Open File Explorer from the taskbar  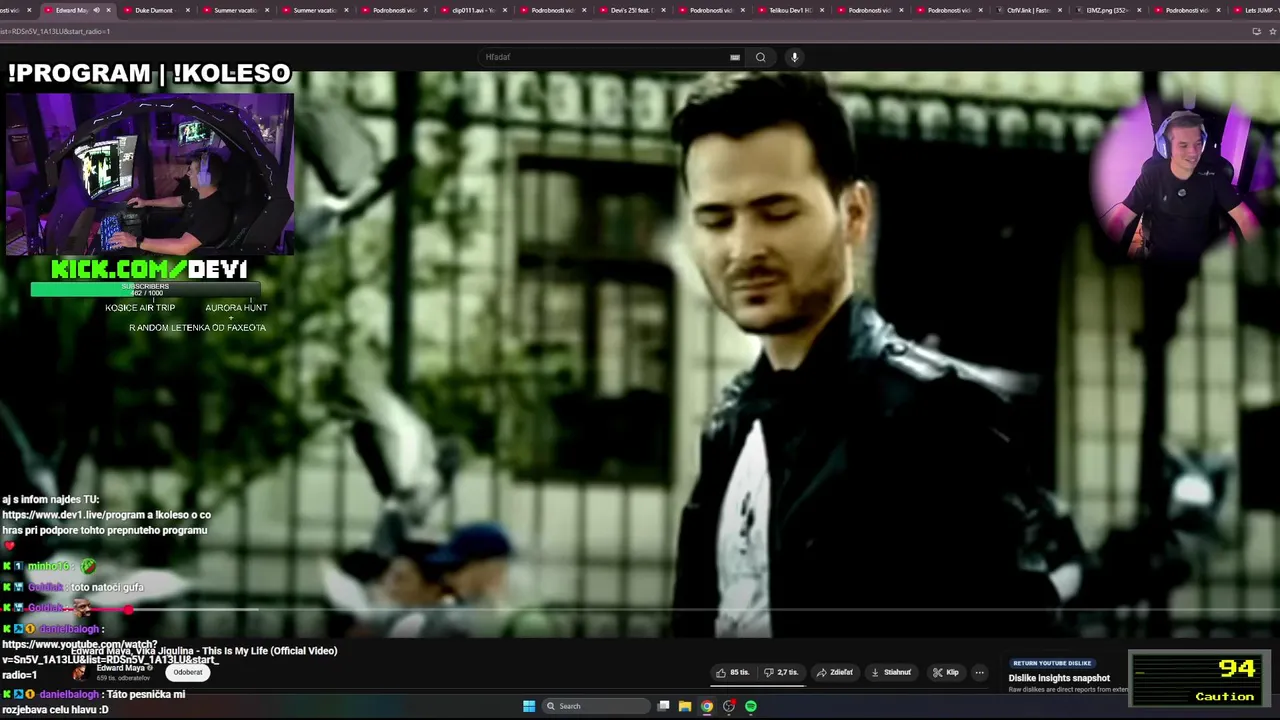[x=685, y=706]
